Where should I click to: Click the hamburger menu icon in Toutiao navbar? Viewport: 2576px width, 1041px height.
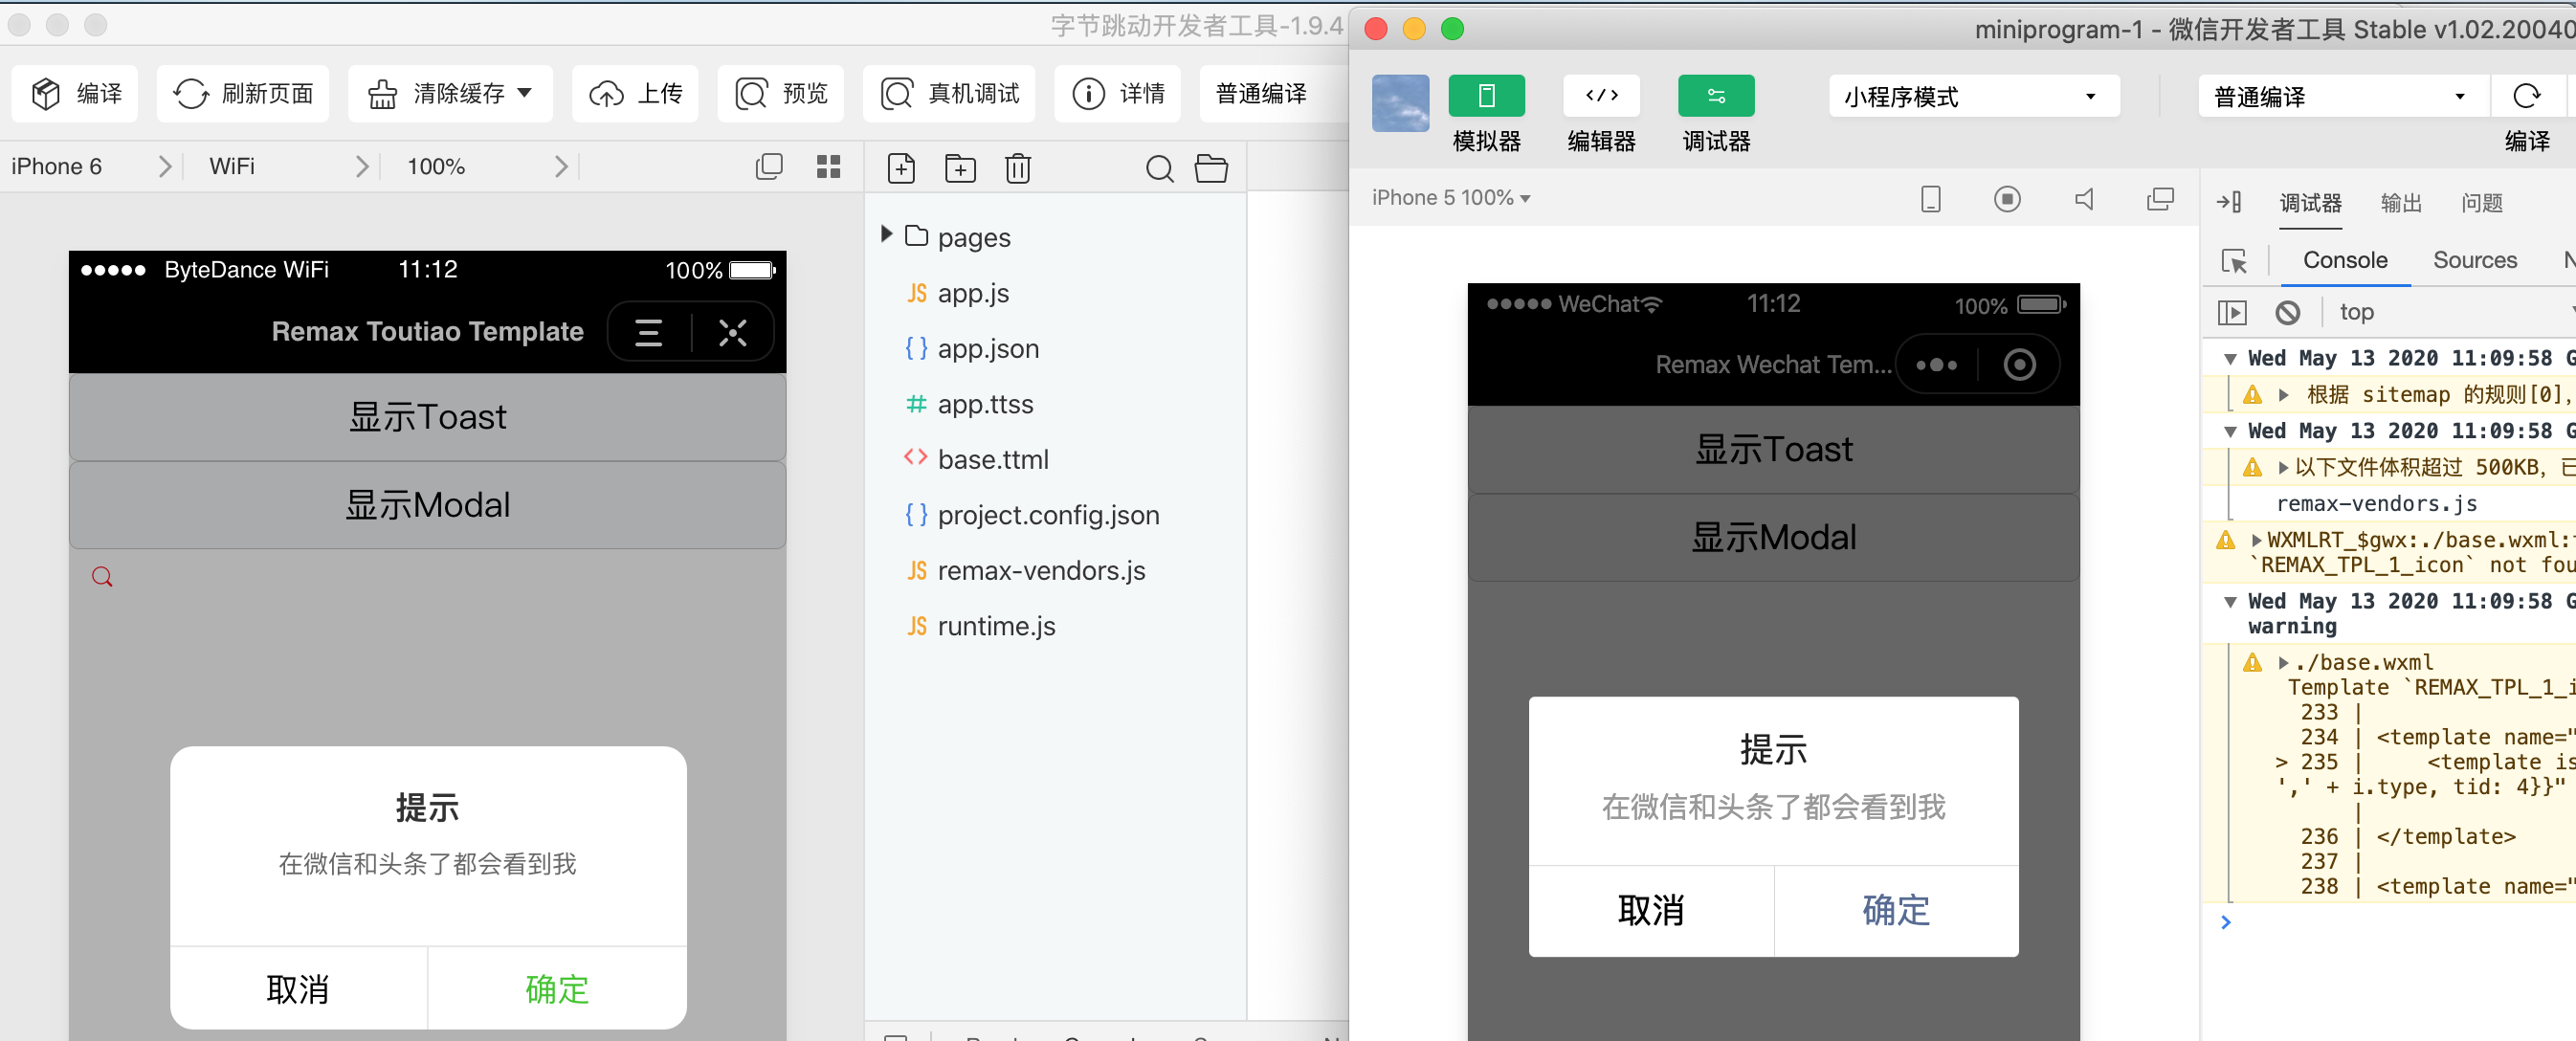(x=649, y=332)
